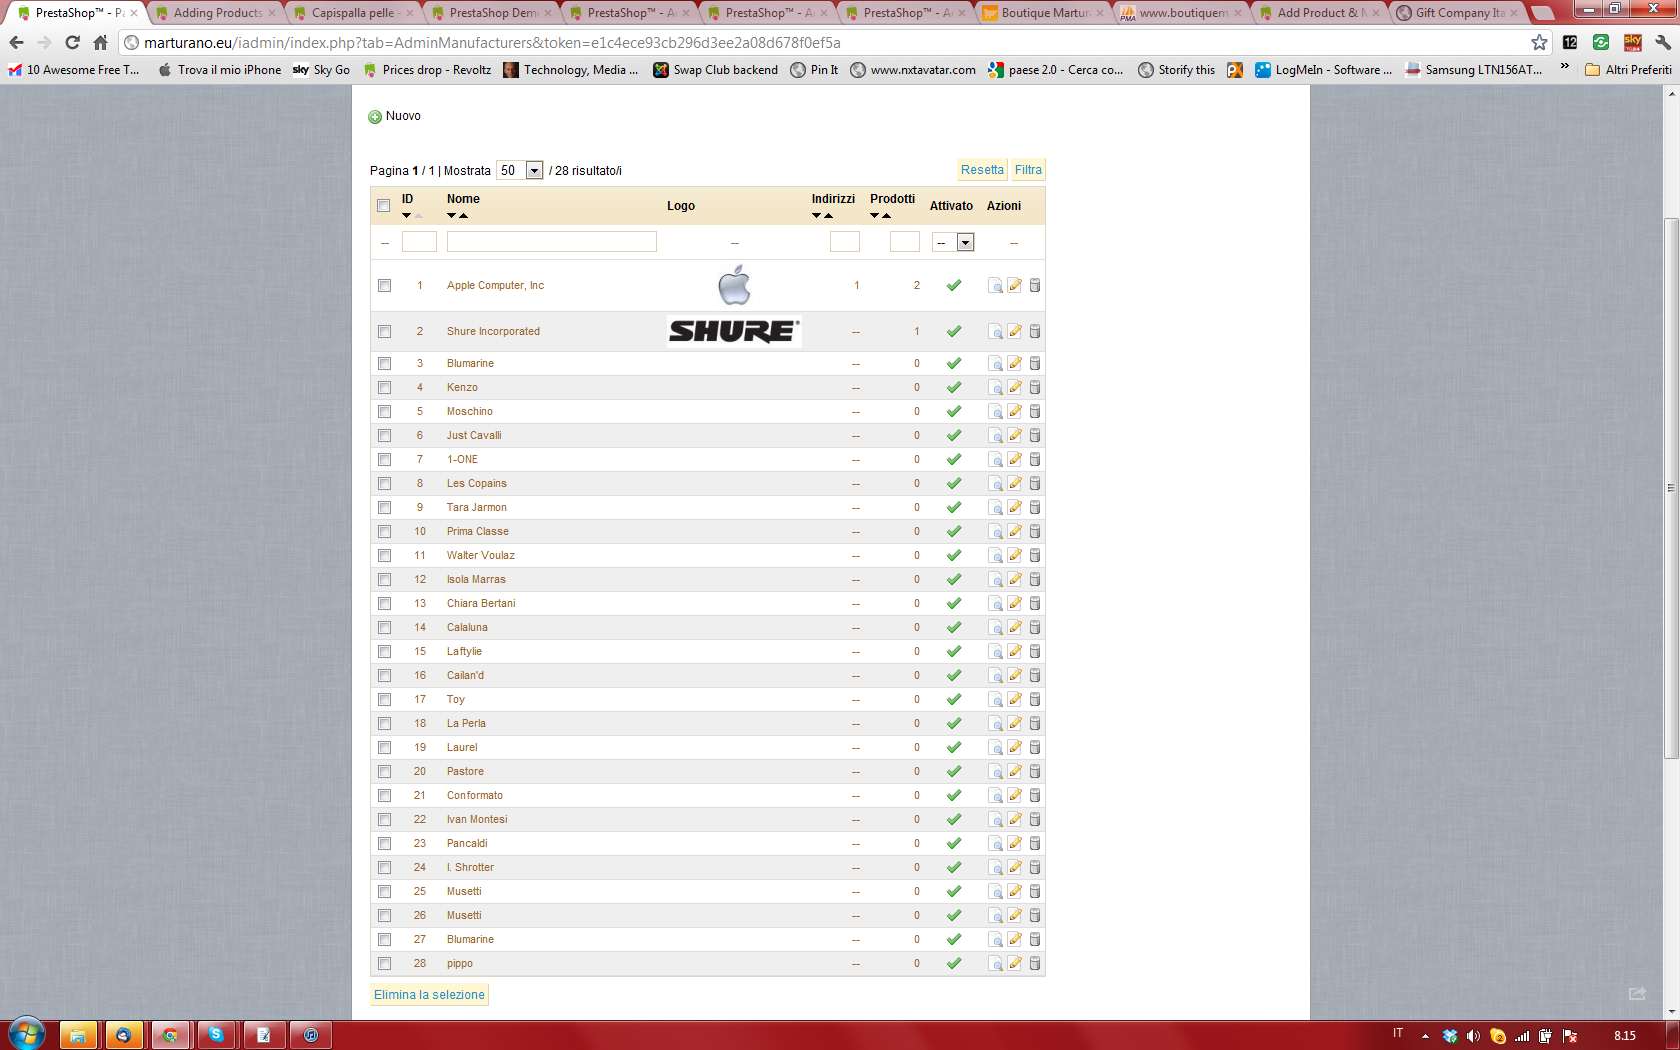This screenshot has width=1680, height=1050.
Task: Switch to the Add Product tab
Action: (1320, 13)
